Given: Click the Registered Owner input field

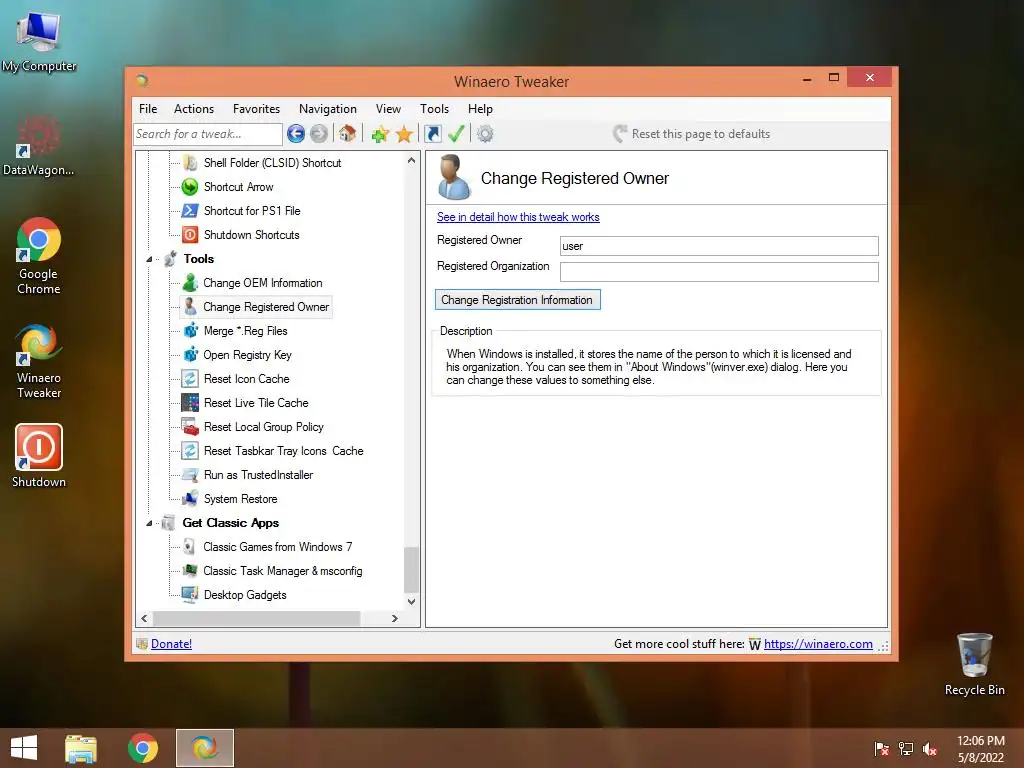Looking at the screenshot, I should pos(719,246).
